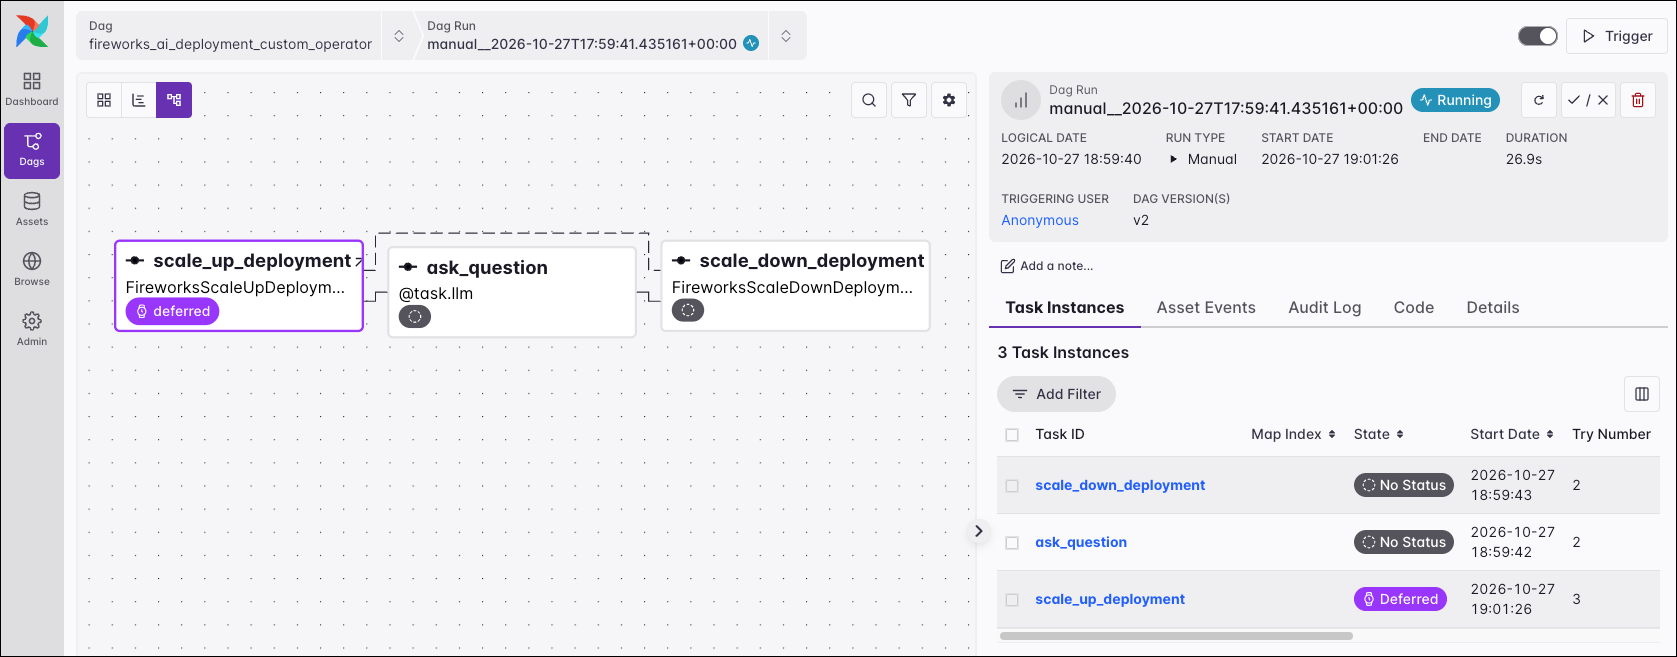
Task: Go to Assets in sidebar
Action: (x=32, y=209)
